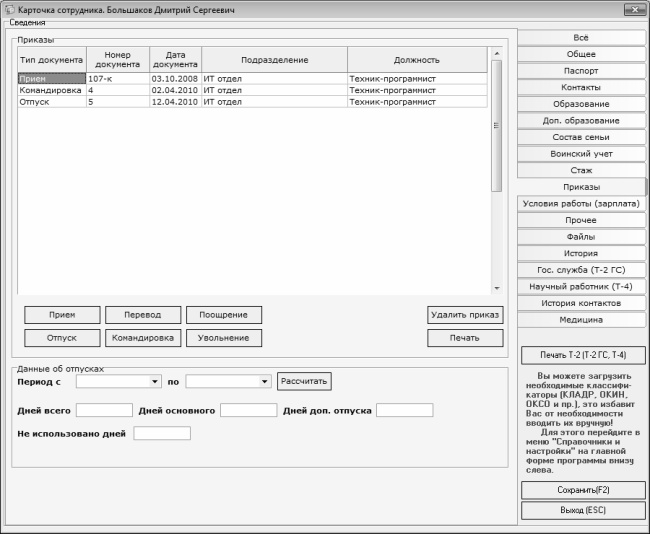650x534 pixels.
Task: Click the Рассчитать button
Action: click(304, 381)
